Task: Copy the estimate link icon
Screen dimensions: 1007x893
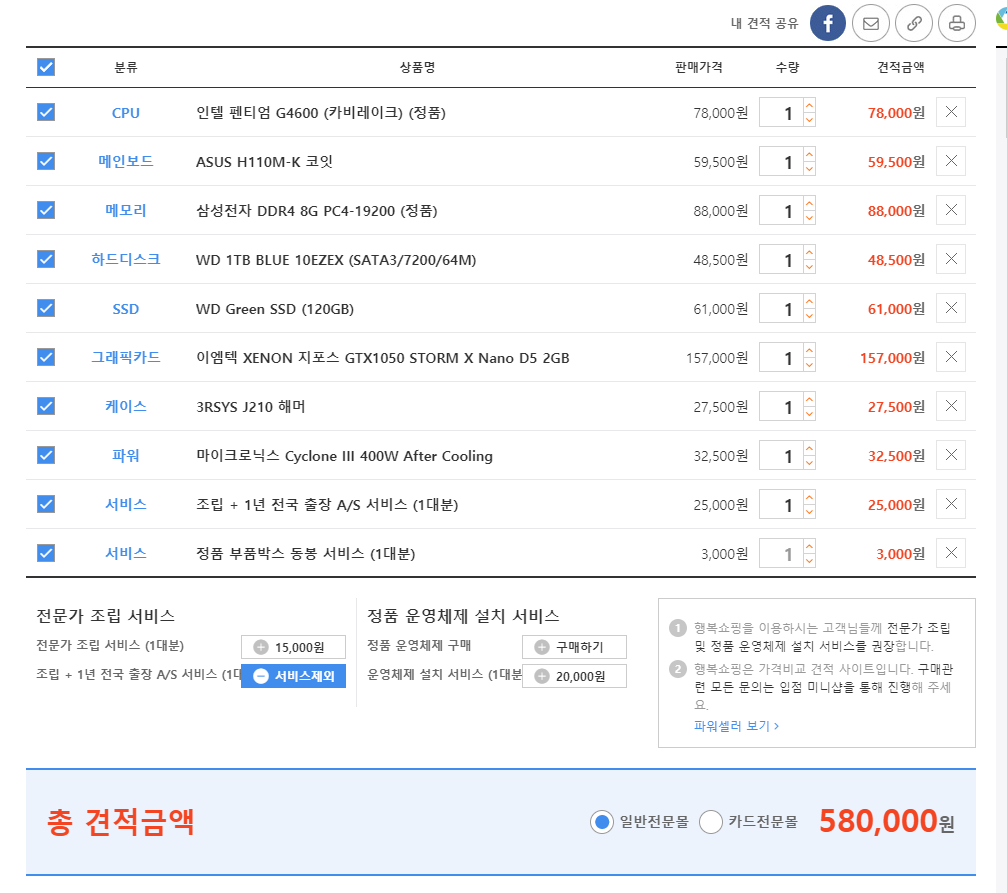Action: (x=914, y=23)
